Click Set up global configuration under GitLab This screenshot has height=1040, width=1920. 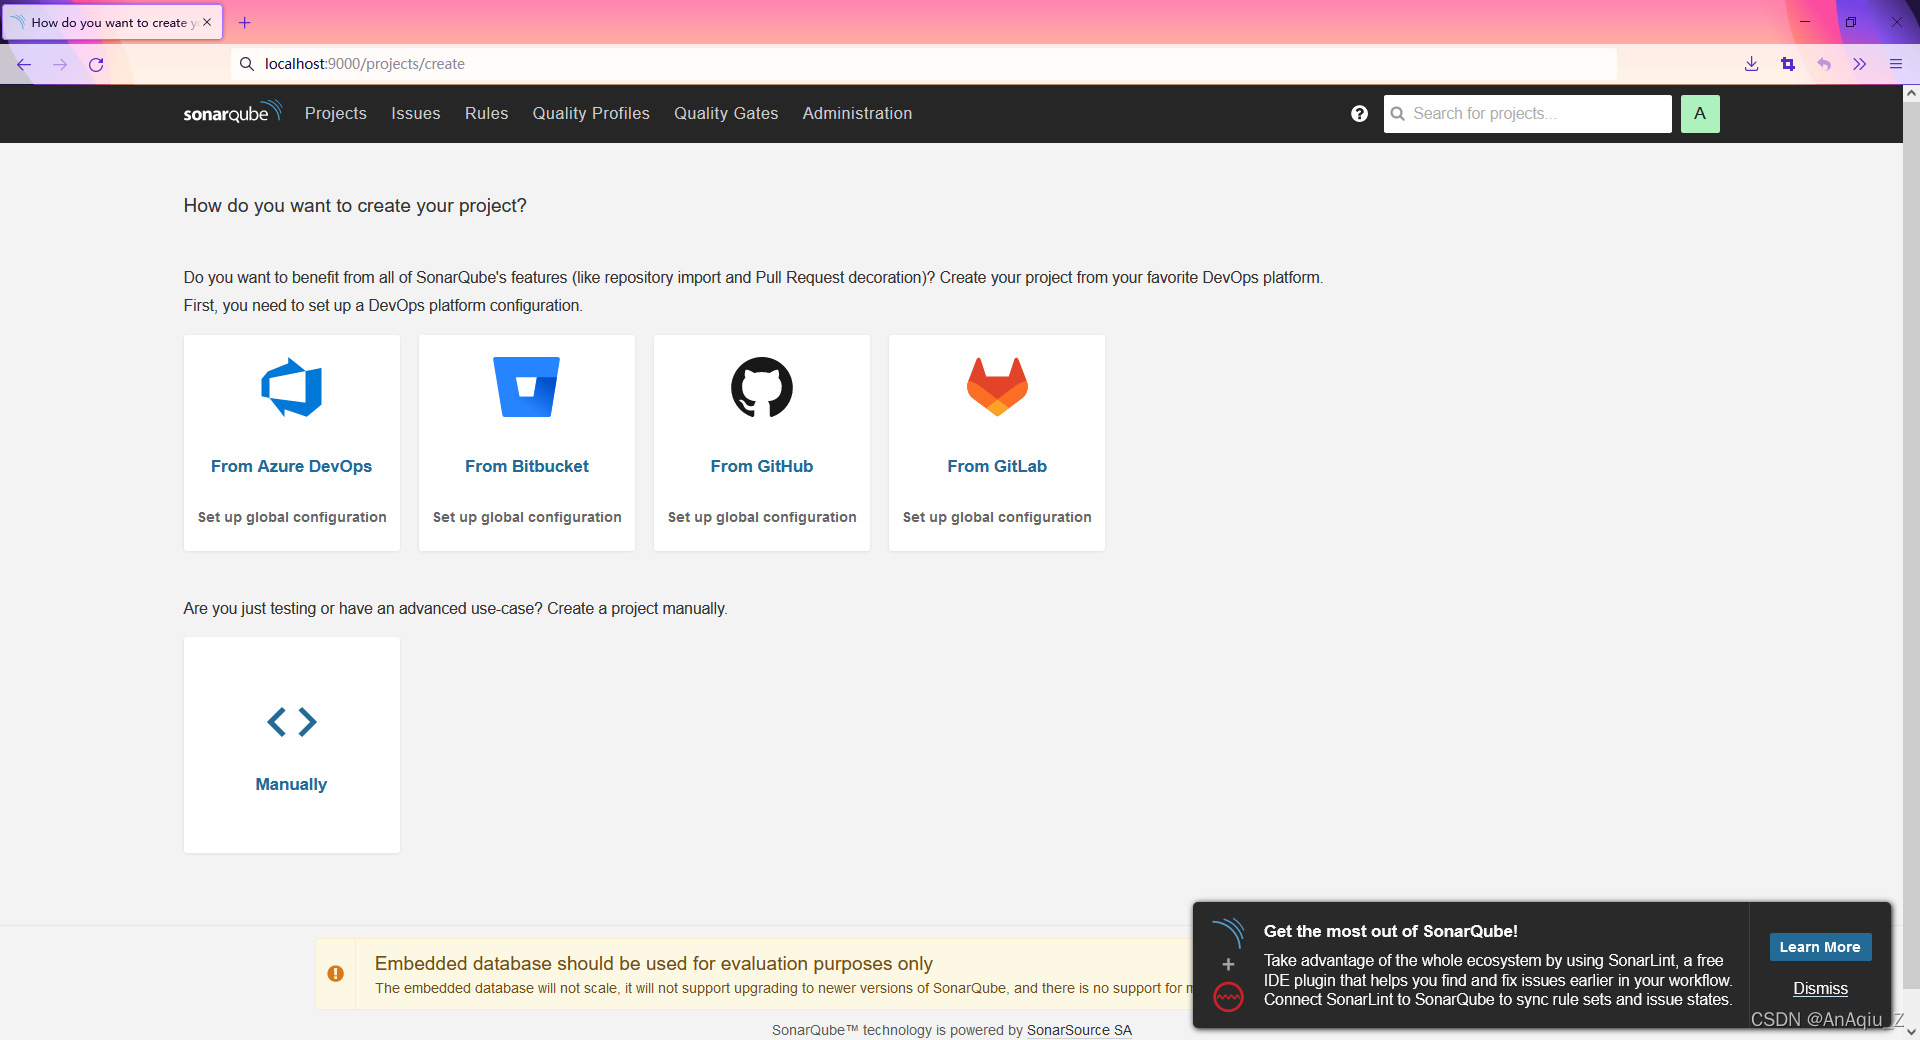[997, 517]
